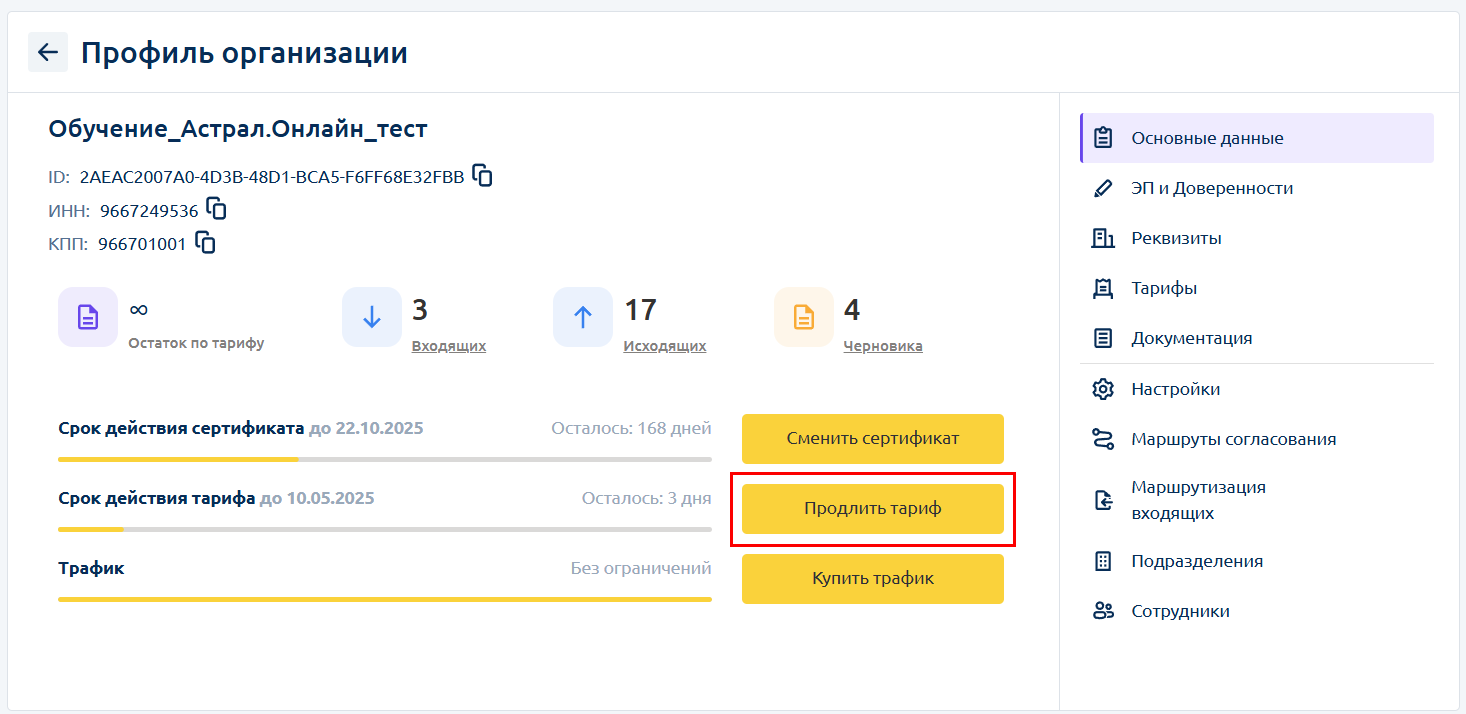Click the icon beside Маршрутизация входящих
1466x714 pixels.
tap(1103, 500)
